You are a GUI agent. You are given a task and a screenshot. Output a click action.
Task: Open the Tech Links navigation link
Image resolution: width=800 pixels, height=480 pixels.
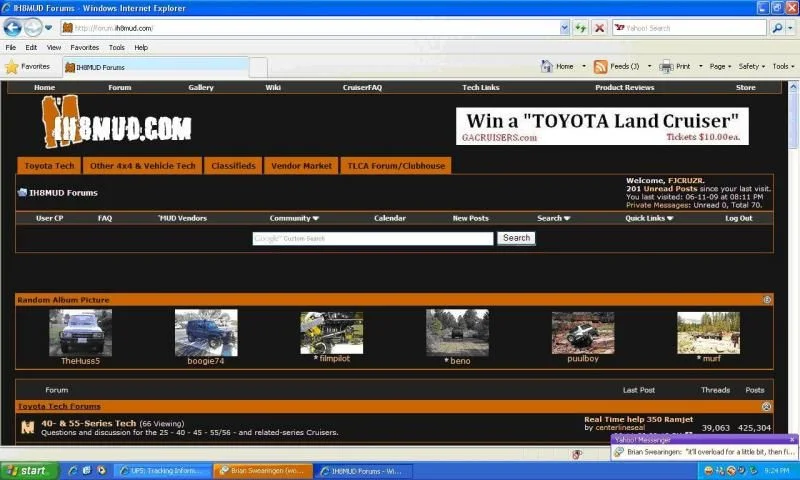(481, 88)
